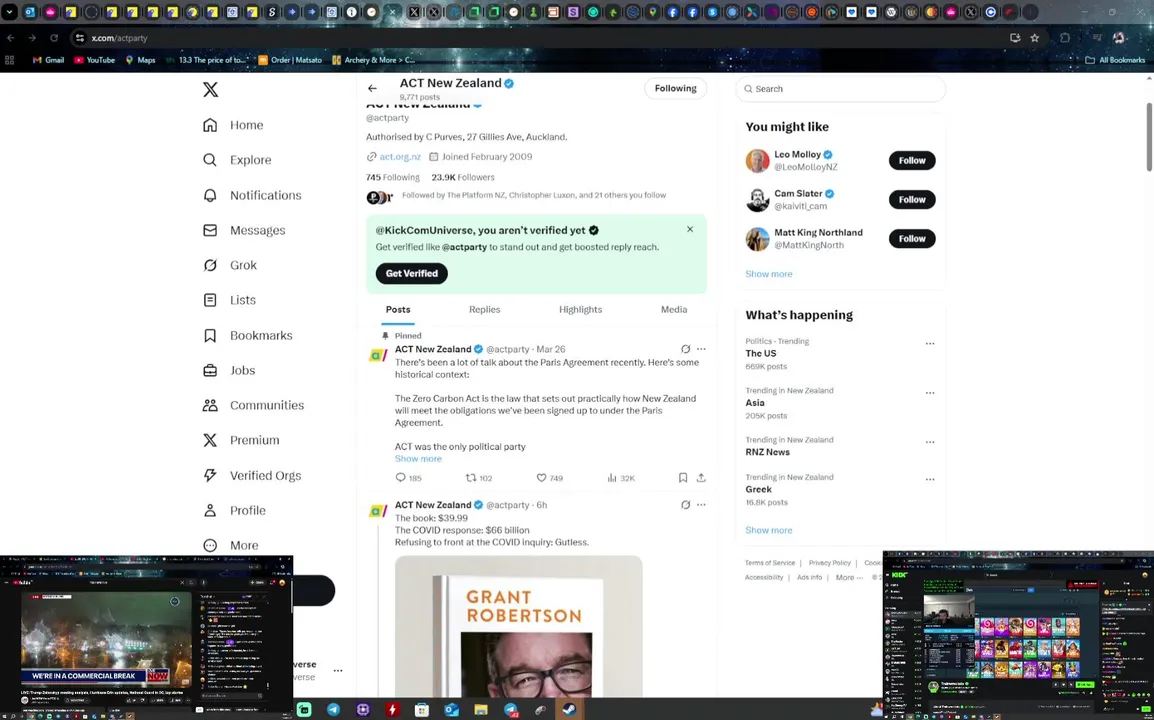The width and height of the screenshot is (1154, 720).
Task: Open the Grant Robertson book image
Action: (518, 627)
